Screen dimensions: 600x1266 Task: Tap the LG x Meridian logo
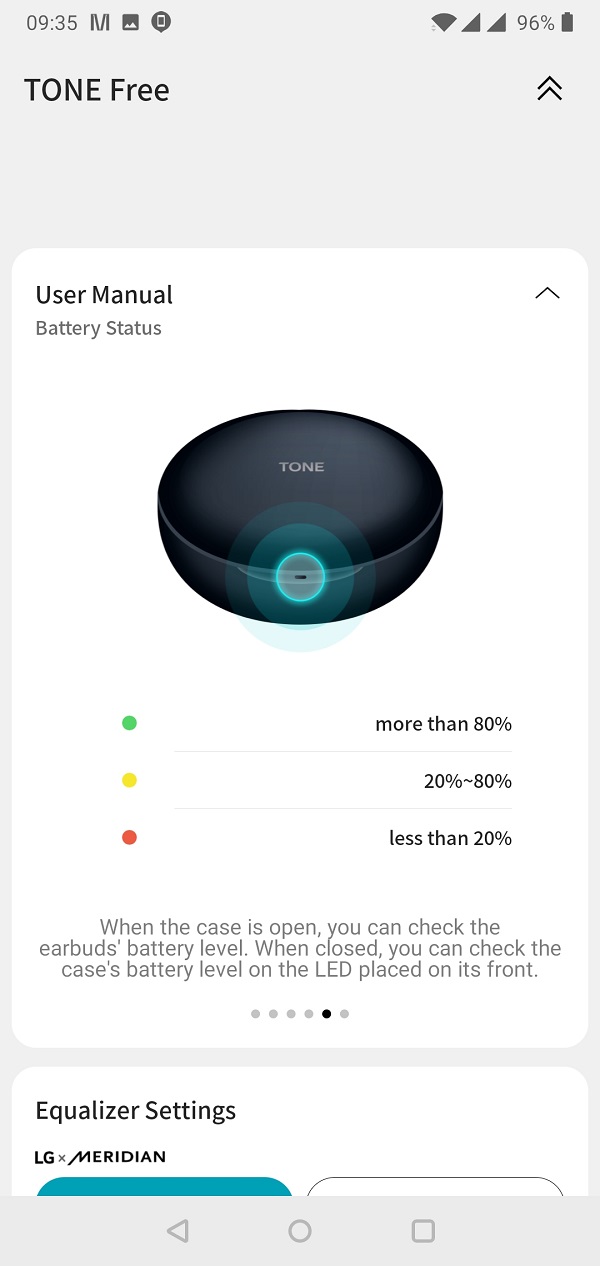tap(100, 1157)
